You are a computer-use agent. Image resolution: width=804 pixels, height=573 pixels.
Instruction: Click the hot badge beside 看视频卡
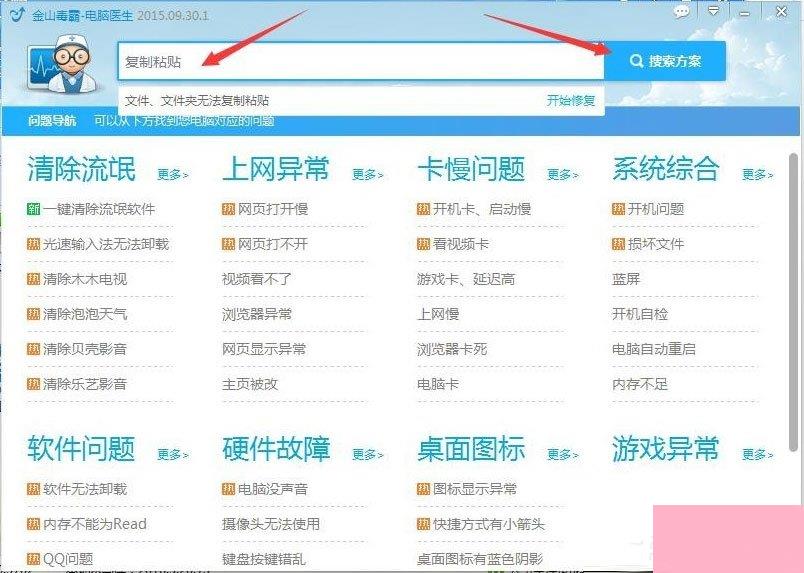coord(423,244)
